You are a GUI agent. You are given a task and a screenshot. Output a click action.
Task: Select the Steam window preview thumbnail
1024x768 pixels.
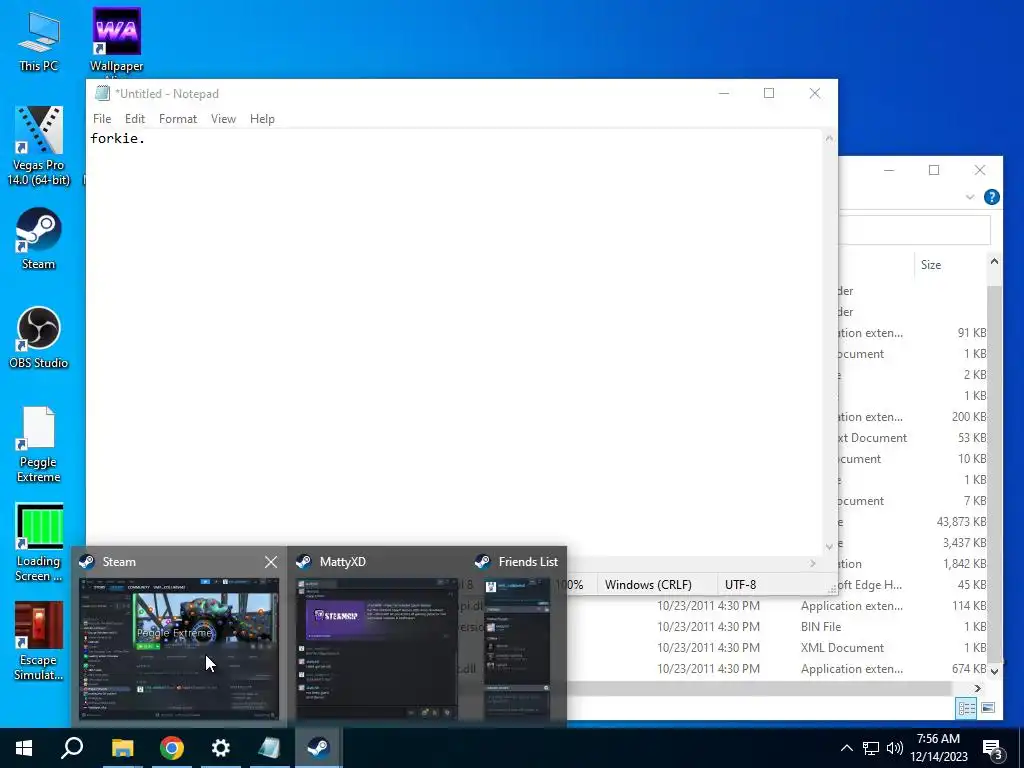(x=178, y=648)
